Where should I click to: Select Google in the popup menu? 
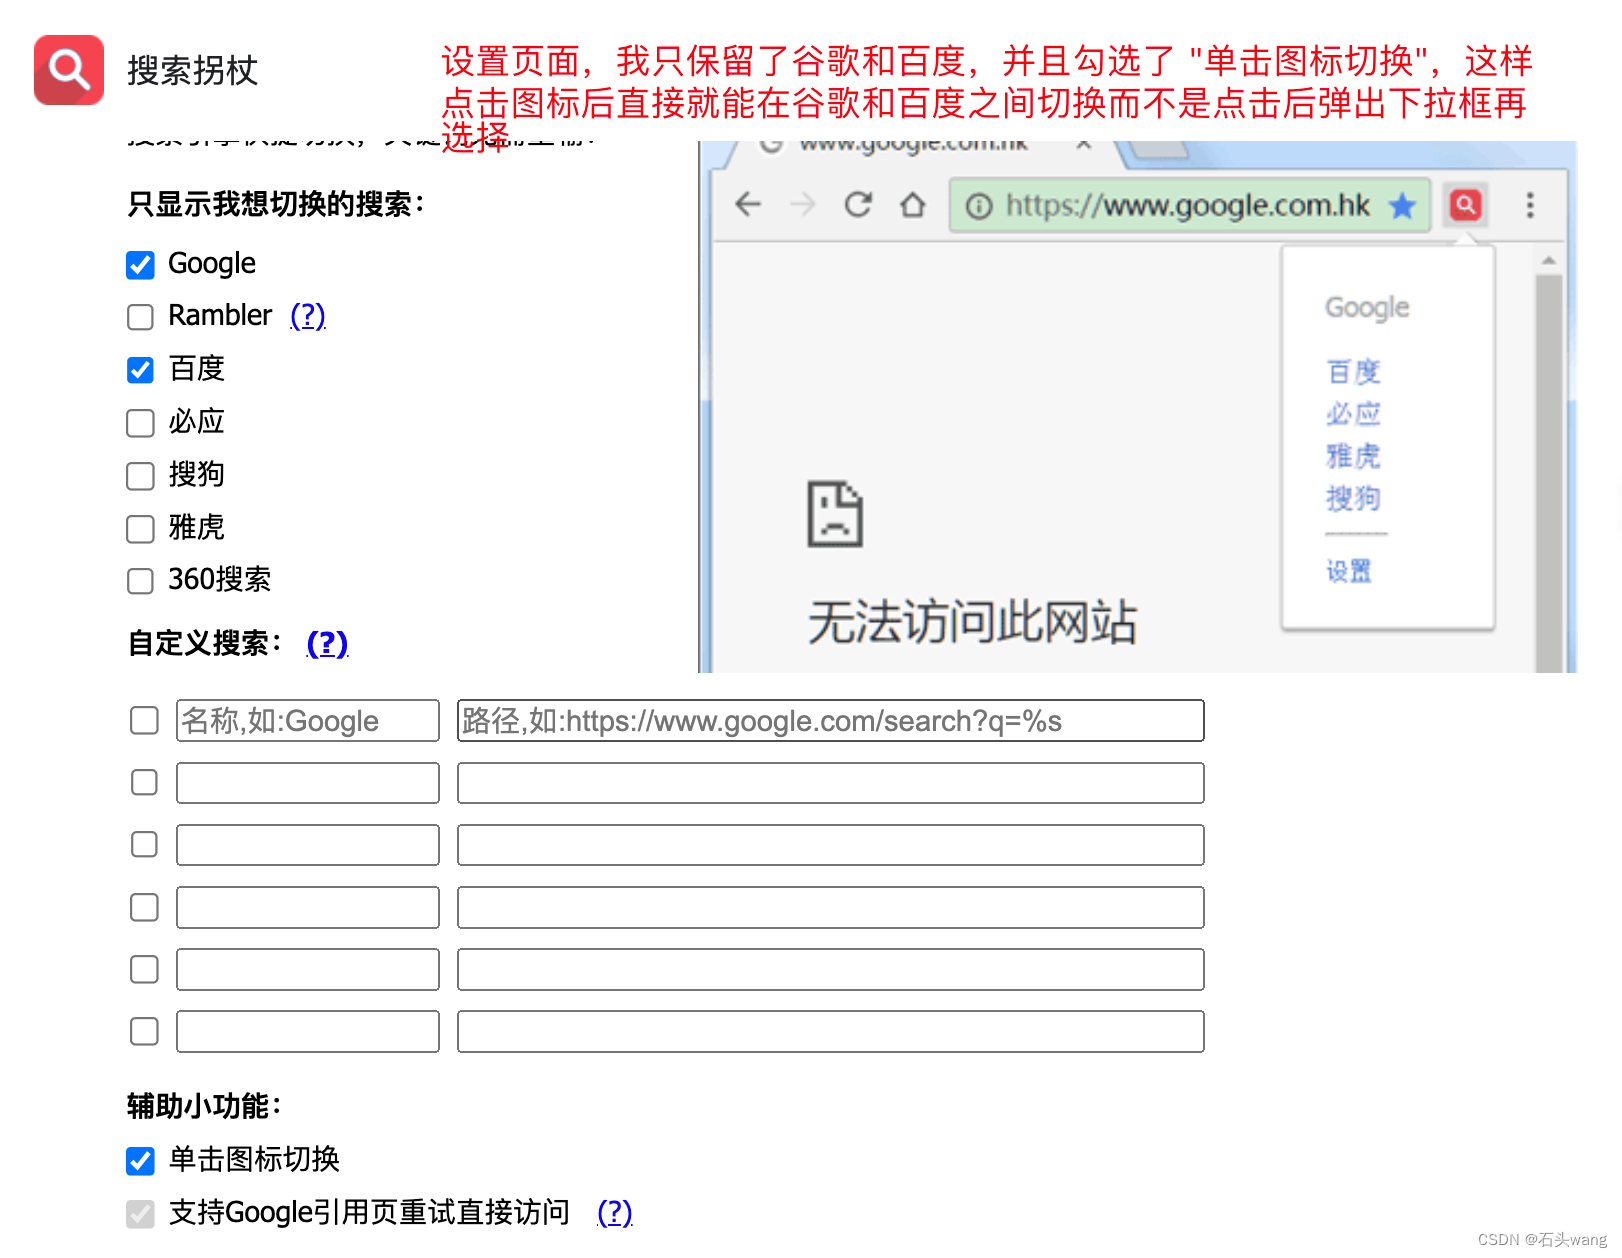click(x=1367, y=307)
